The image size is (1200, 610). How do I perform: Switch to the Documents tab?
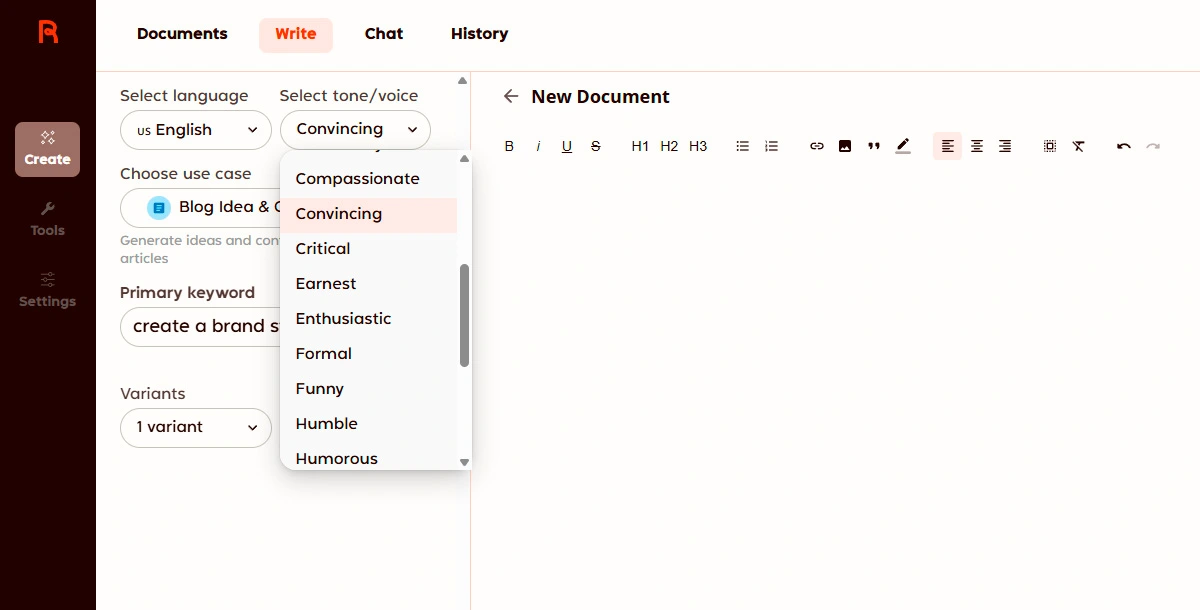click(x=182, y=34)
